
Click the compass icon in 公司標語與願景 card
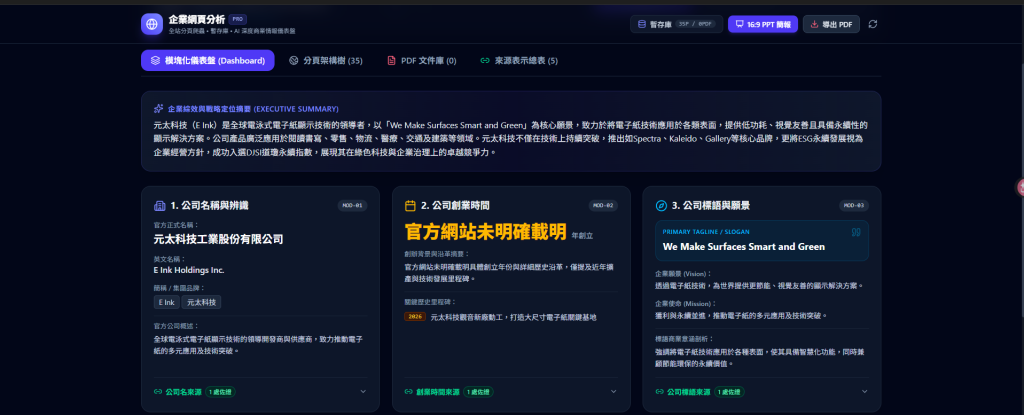pos(661,206)
